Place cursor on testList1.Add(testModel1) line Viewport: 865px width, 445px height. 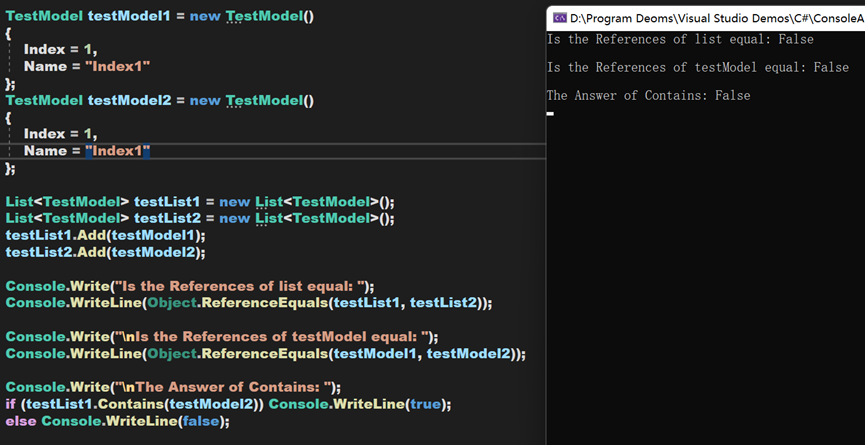[105, 235]
